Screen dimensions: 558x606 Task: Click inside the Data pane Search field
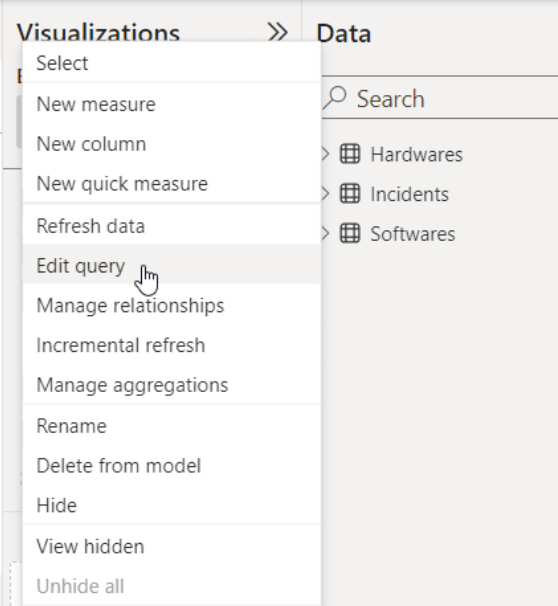pos(440,98)
